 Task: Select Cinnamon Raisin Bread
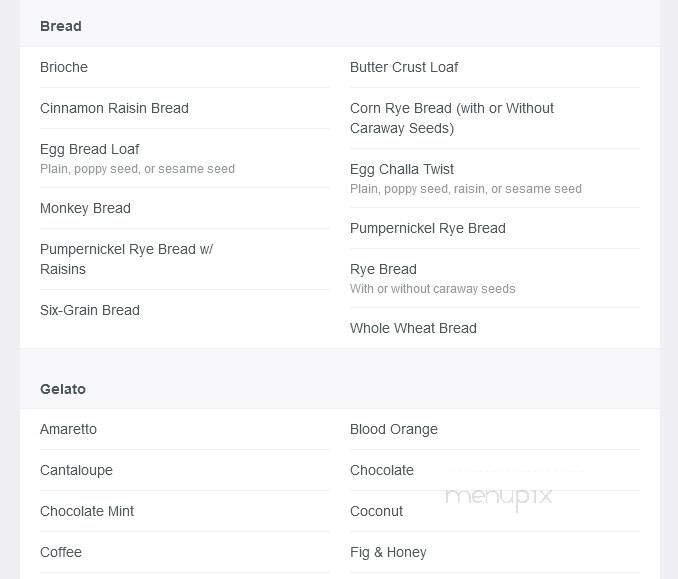click(x=114, y=108)
